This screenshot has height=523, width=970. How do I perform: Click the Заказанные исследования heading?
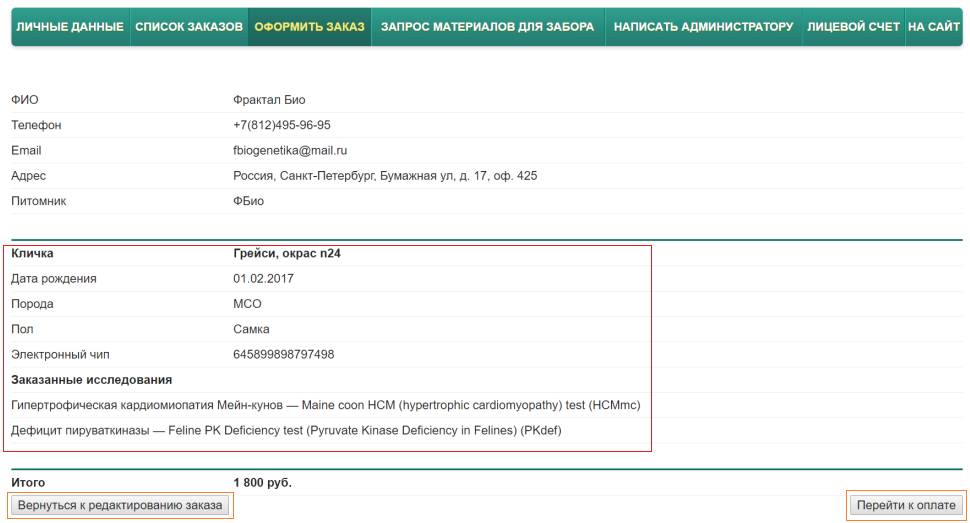(92, 380)
